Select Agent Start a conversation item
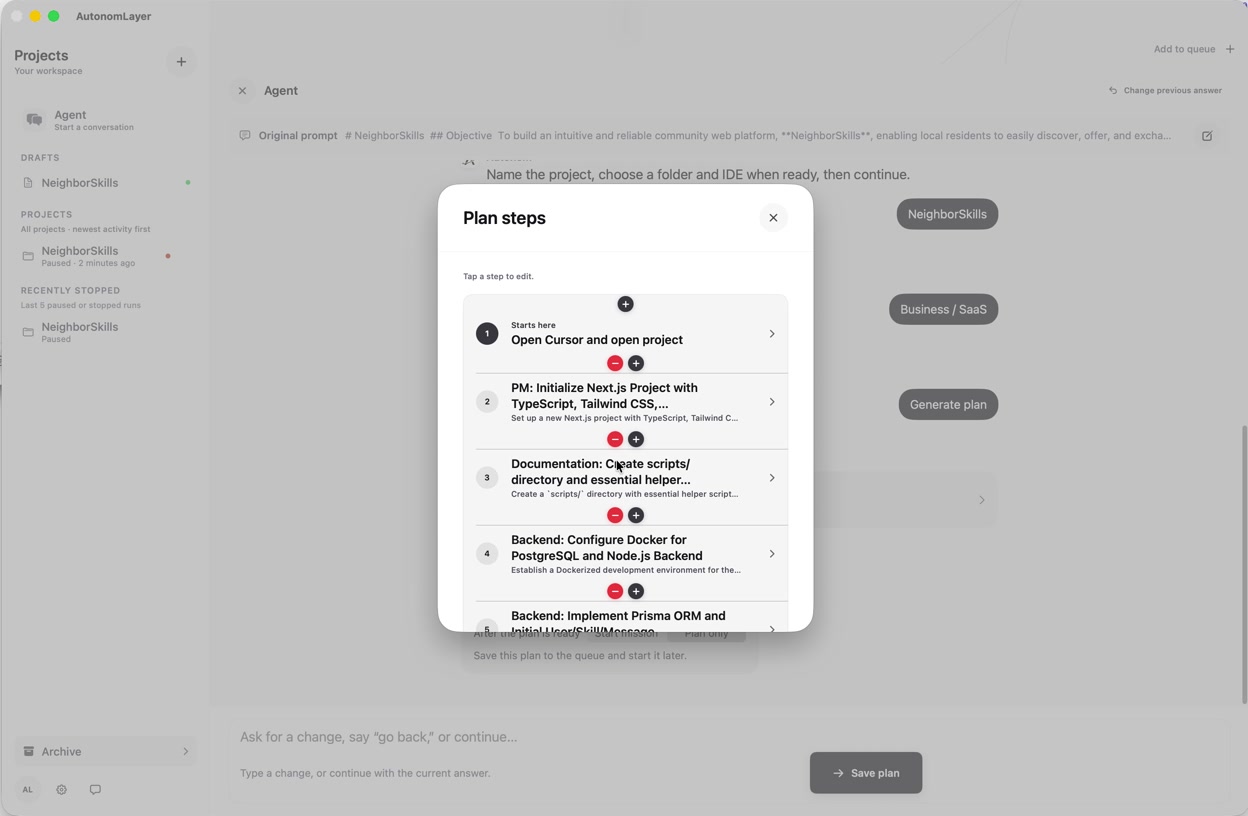Viewport: 1248px width, 816px height. (105, 120)
